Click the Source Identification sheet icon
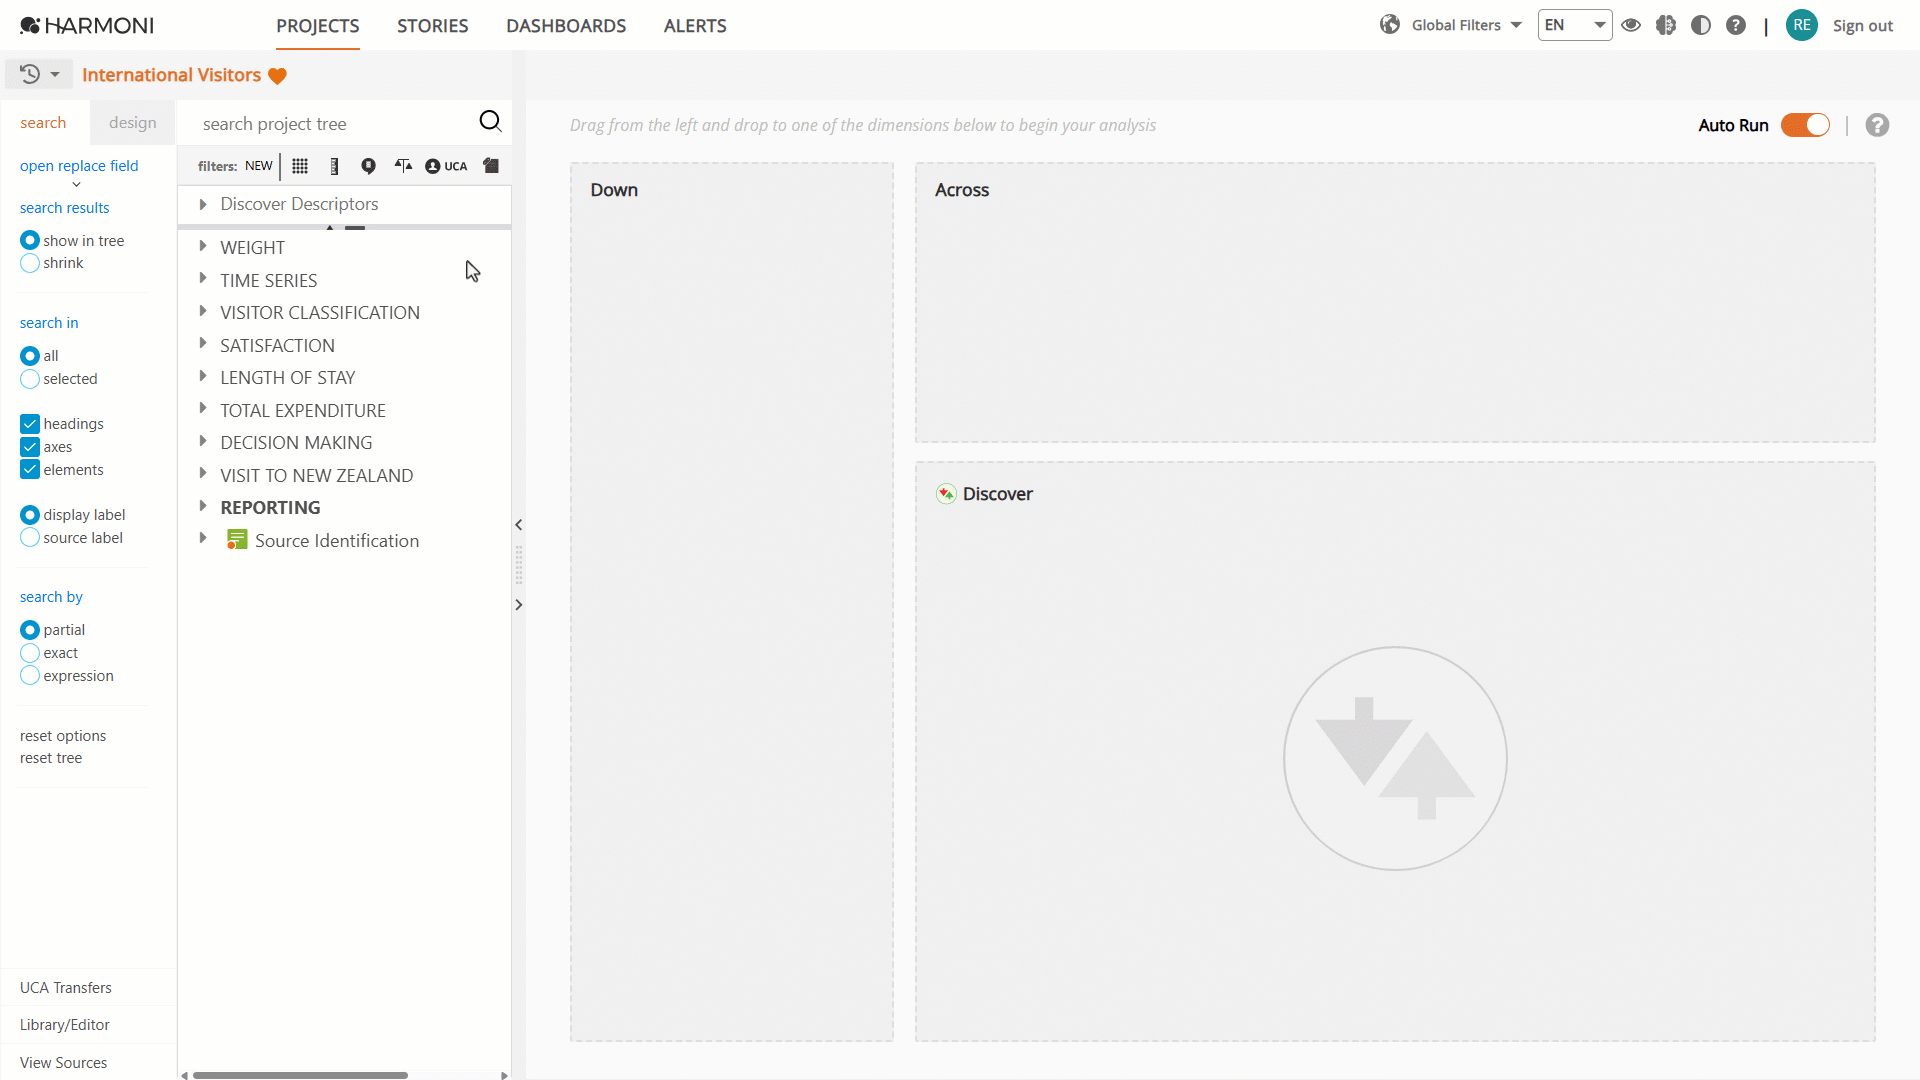Viewport: 1920px width, 1080px height. (237, 540)
